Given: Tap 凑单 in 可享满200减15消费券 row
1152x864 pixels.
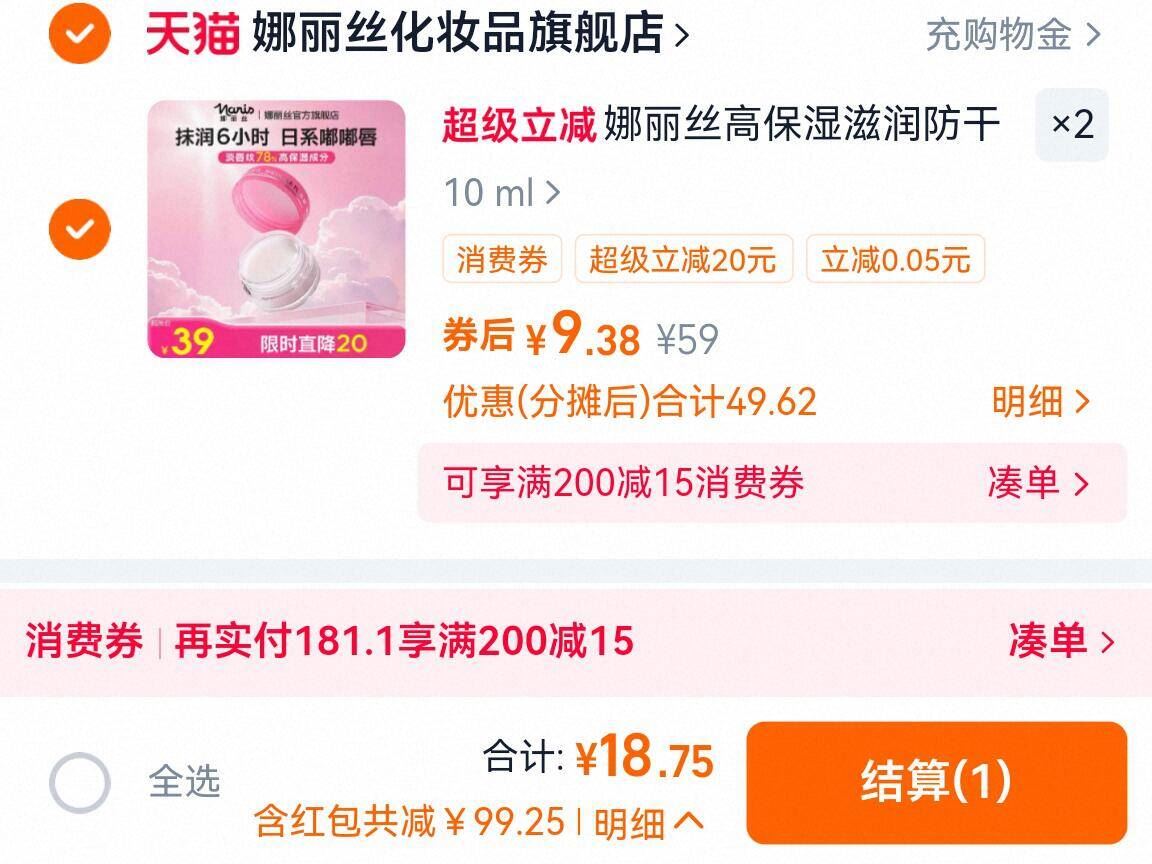Looking at the screenshot, I should [x=1037, y=483].
